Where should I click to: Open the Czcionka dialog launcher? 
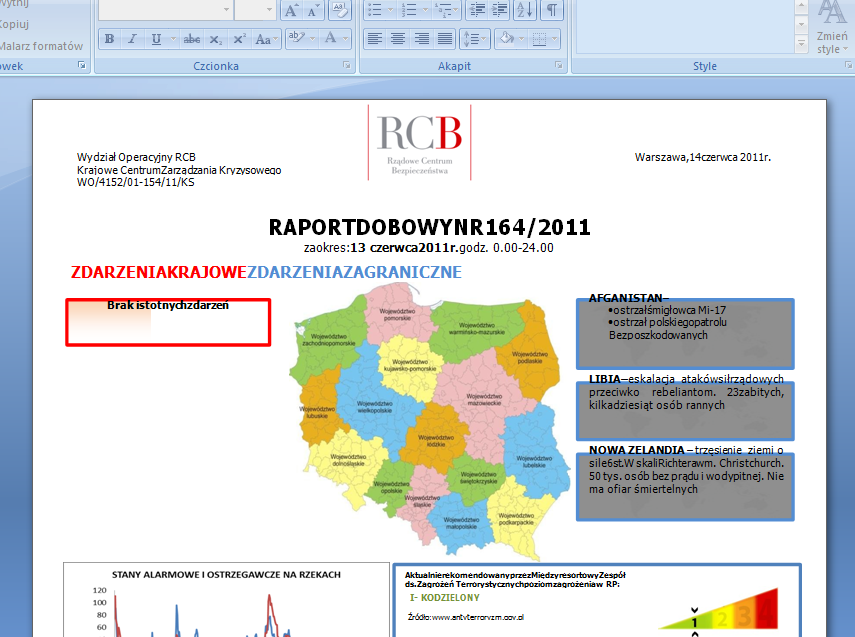point(346,65)
